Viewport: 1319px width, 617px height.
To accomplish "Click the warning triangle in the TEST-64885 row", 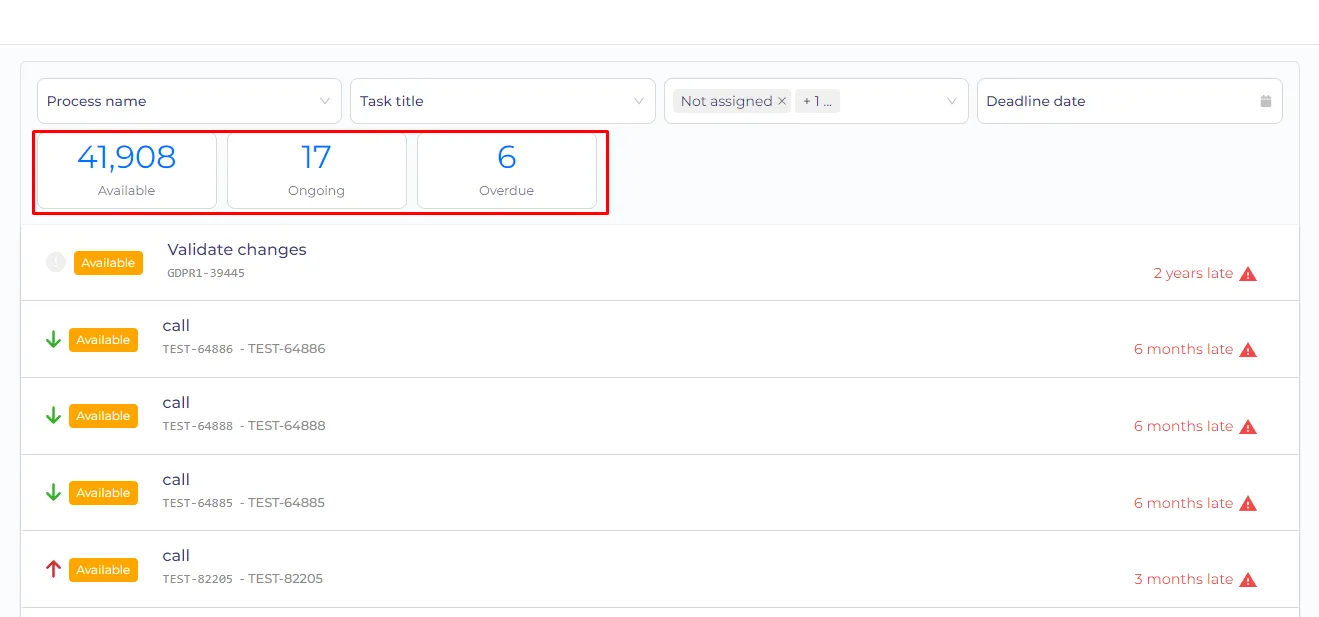I will pyautogui.click(x=1248, y=503).
